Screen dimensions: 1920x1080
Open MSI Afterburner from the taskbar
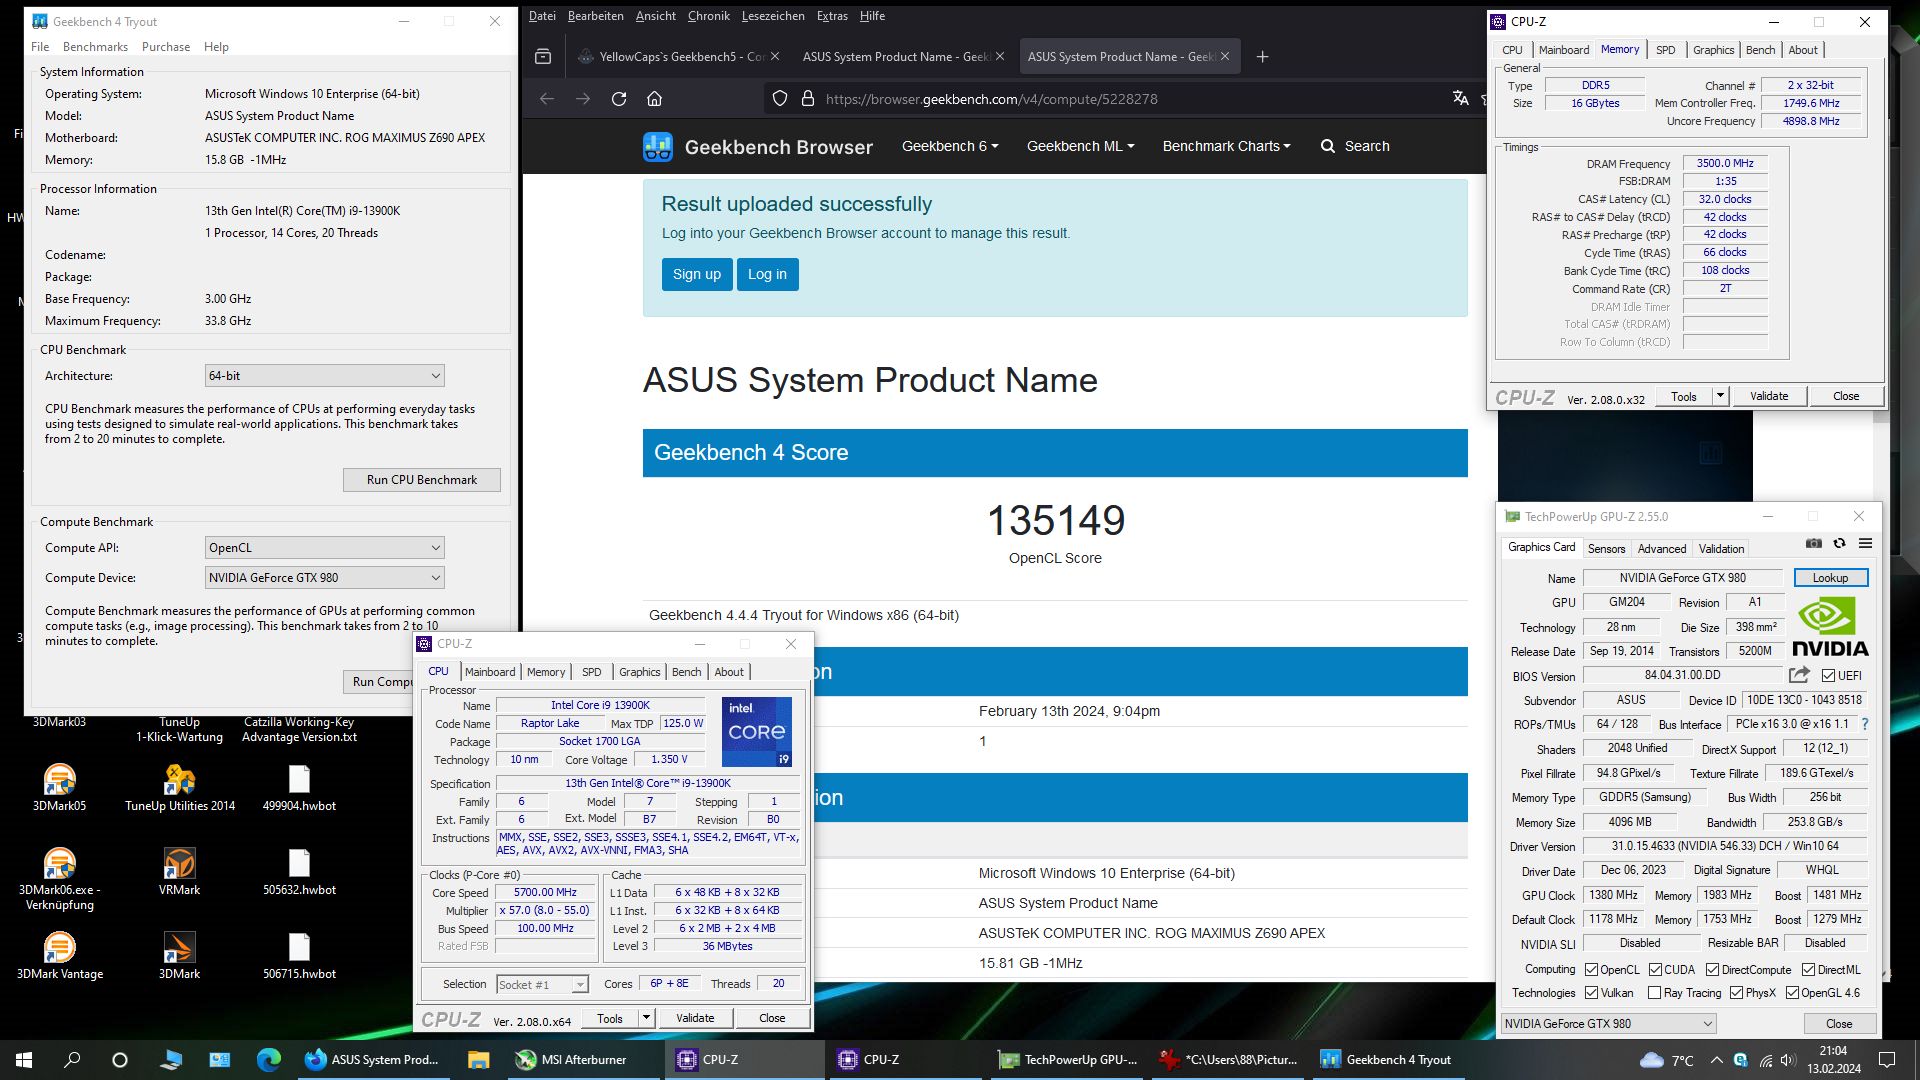573,1060
